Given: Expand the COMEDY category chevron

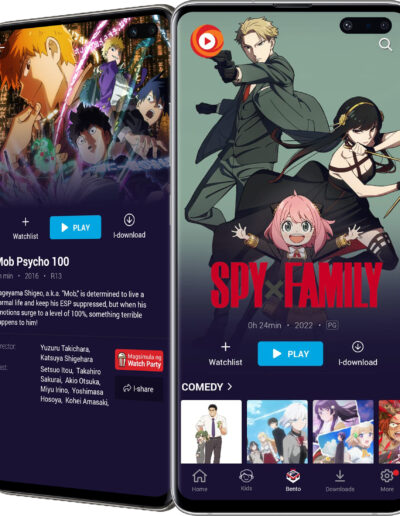Looking at the screenshot, I should click(230, 387).
